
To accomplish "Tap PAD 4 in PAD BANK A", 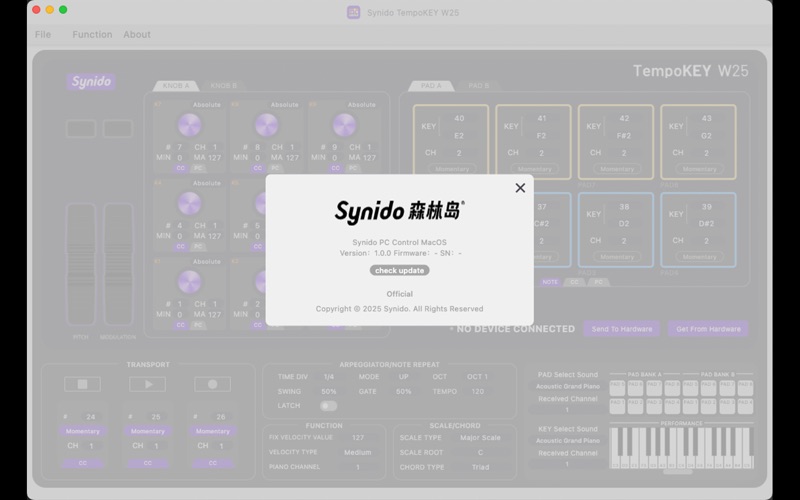I will tap(672, 406).
